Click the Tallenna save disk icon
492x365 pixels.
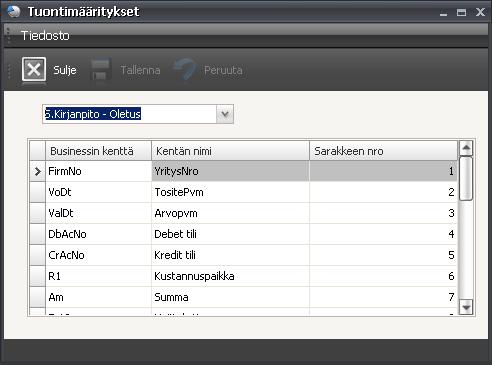click(x=101, y=70)
